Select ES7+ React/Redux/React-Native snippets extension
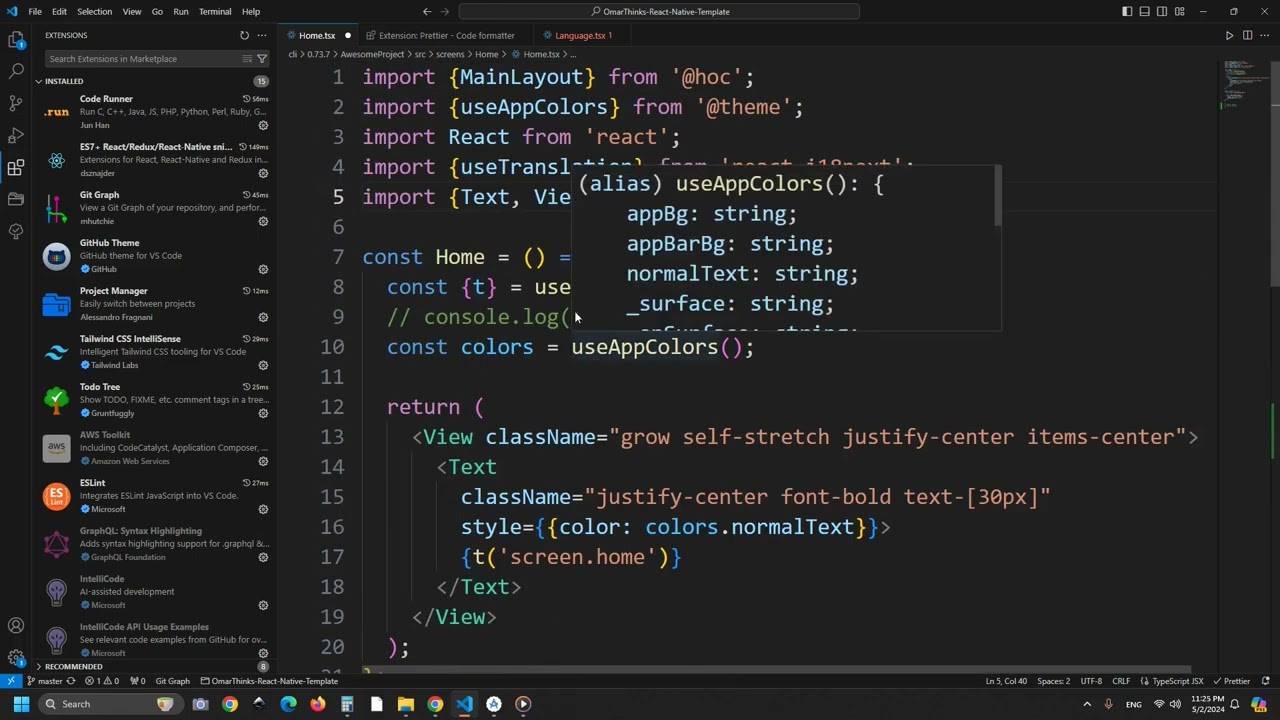This screenshot has height=720, width=1280. click(x=155, y=160)
